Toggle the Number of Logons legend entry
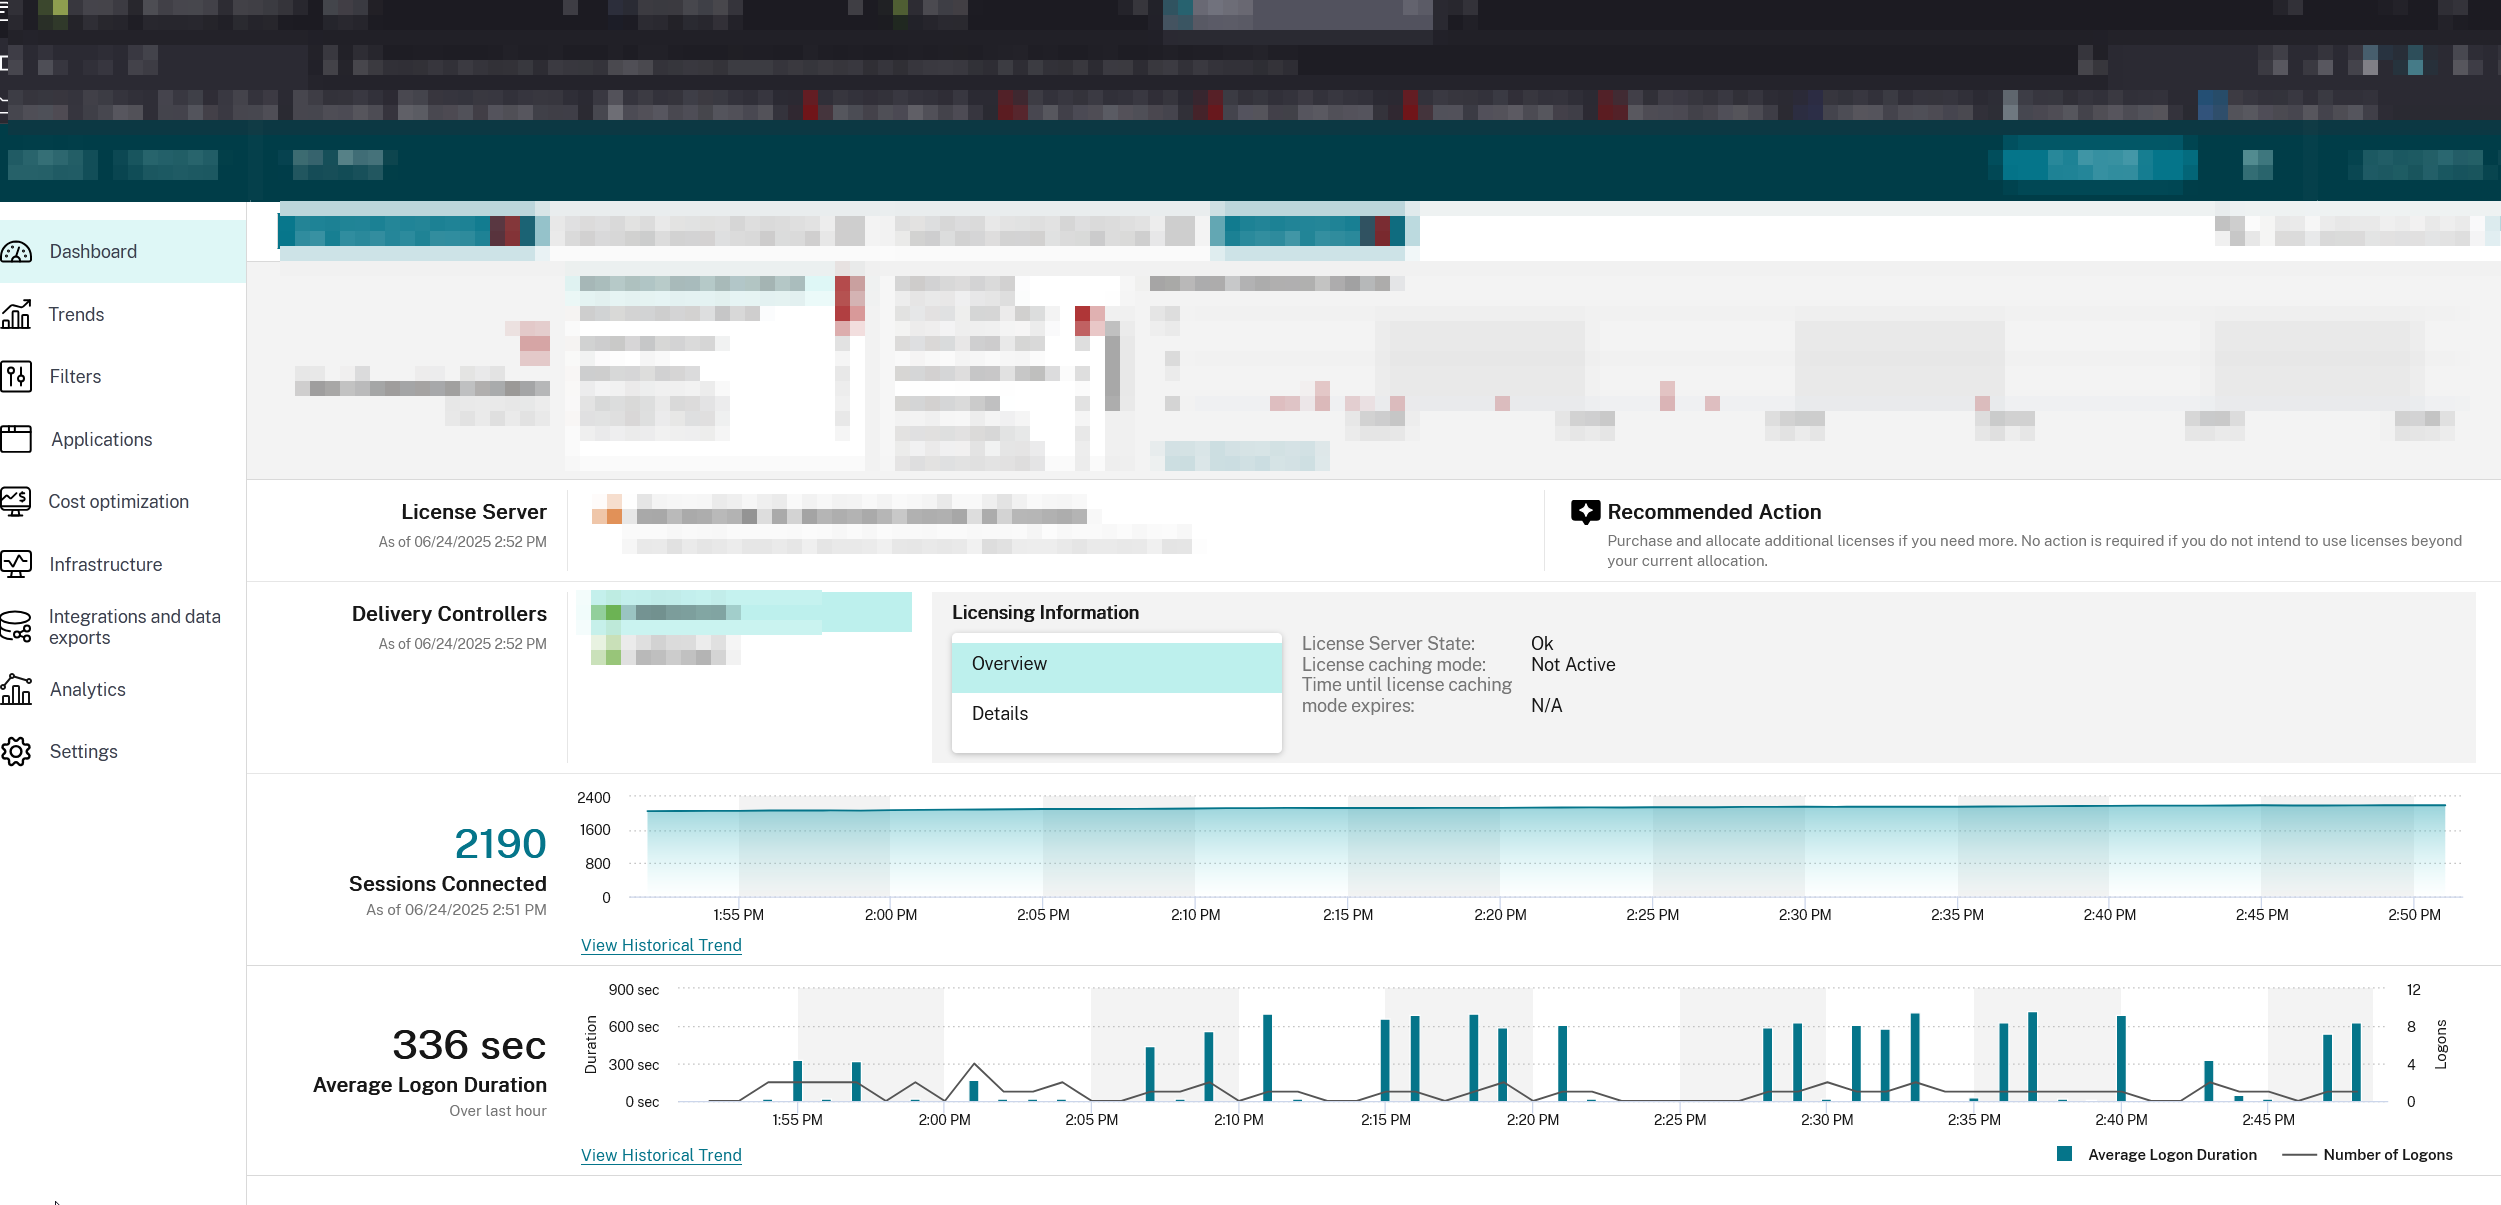The height and width of the screenshot is (1205, 2501). [x=2386, y=1155]
